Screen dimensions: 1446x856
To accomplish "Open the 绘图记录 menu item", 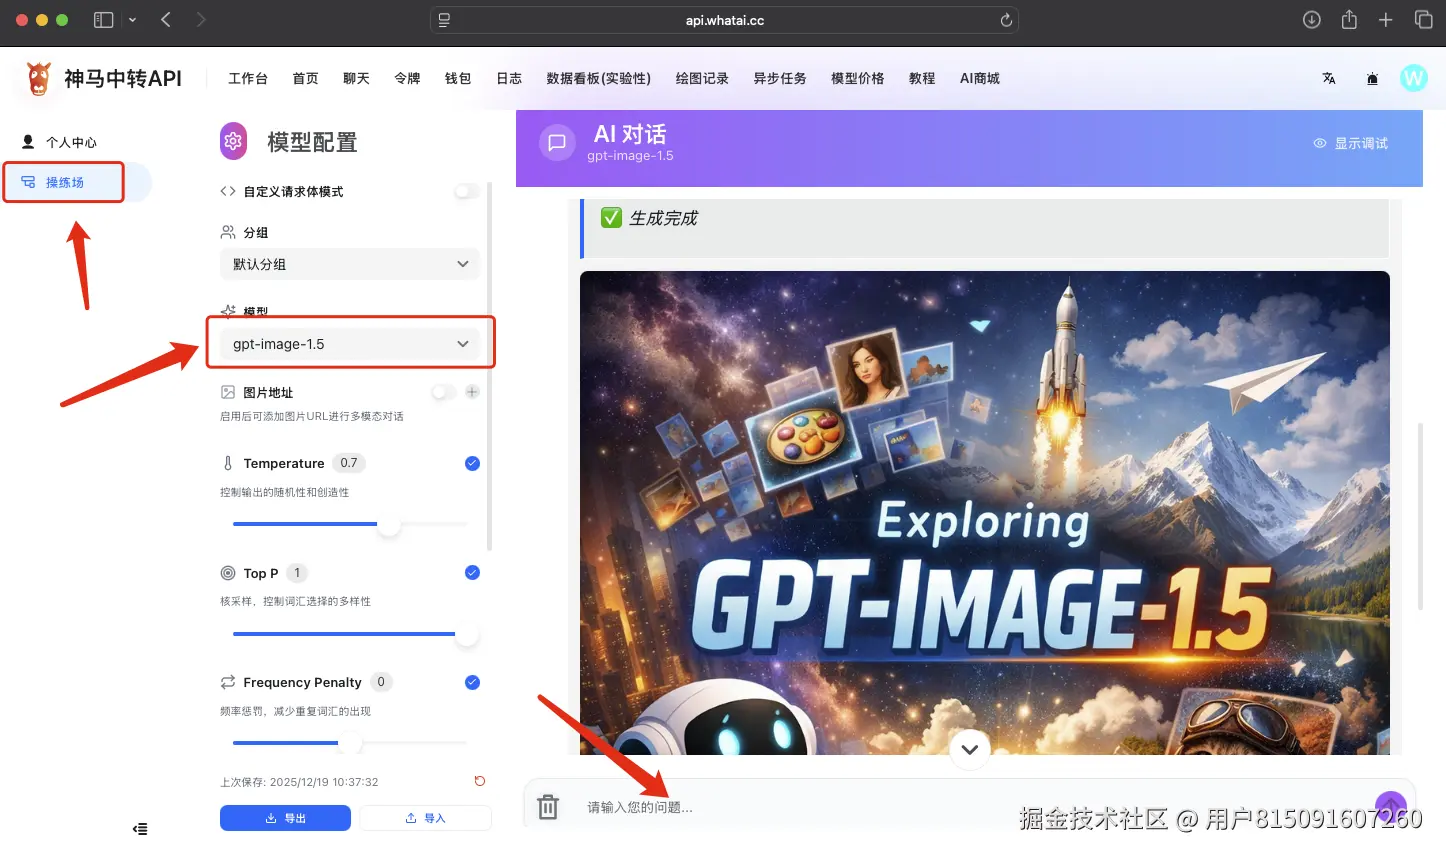I will click(x=701, y=77).
